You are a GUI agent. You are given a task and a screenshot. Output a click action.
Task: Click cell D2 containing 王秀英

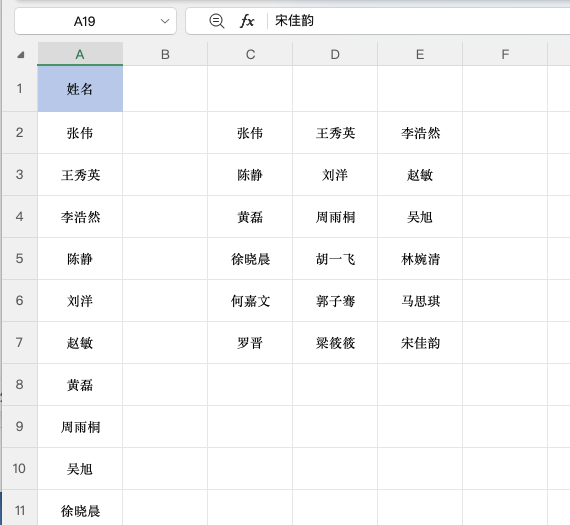tap(335, 133)
